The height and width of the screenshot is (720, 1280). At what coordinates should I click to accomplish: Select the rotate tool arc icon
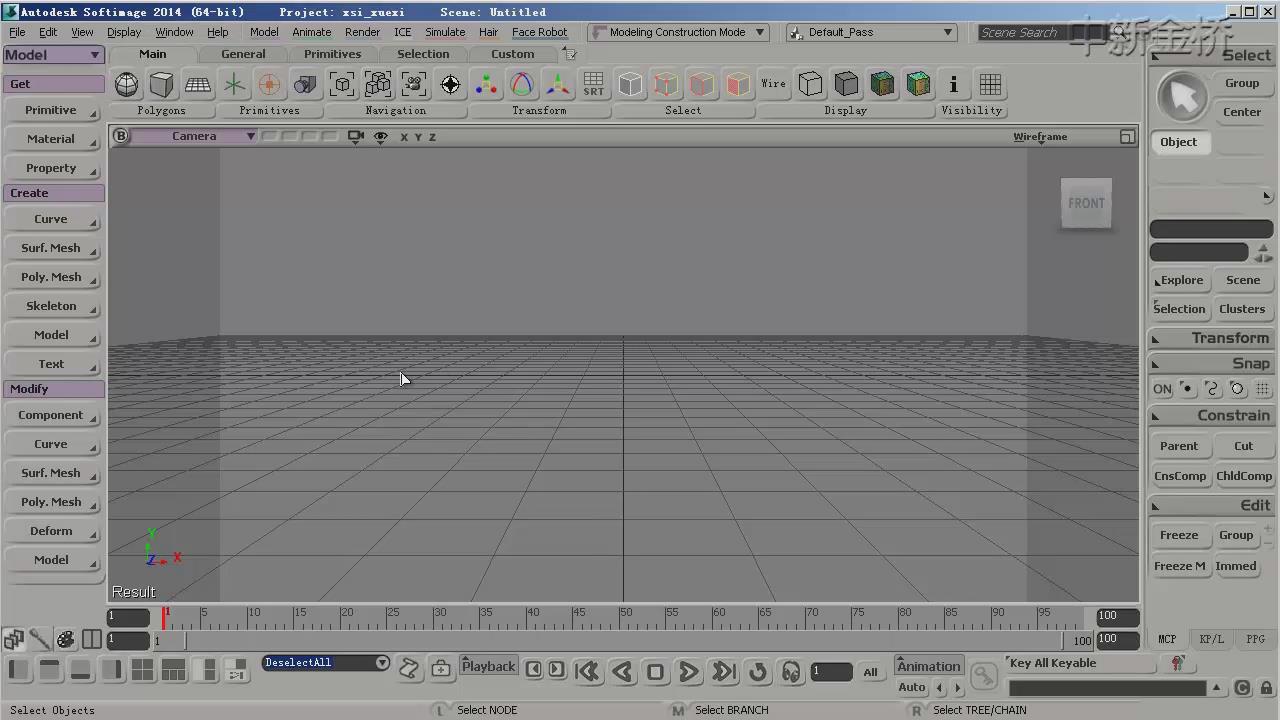(x=522, y=84)
